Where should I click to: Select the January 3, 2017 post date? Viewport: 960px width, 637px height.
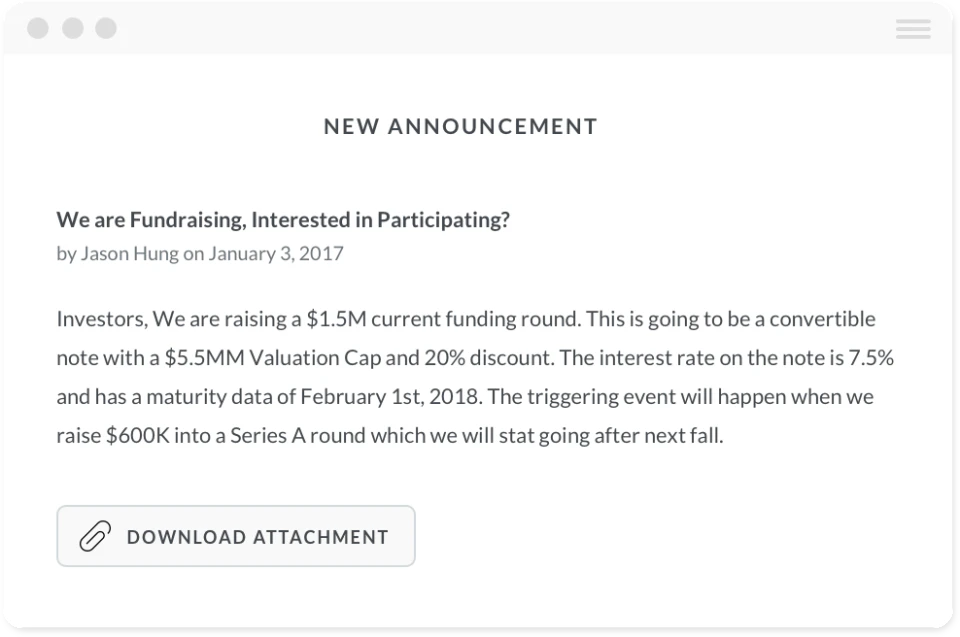(x=276, y=253)
